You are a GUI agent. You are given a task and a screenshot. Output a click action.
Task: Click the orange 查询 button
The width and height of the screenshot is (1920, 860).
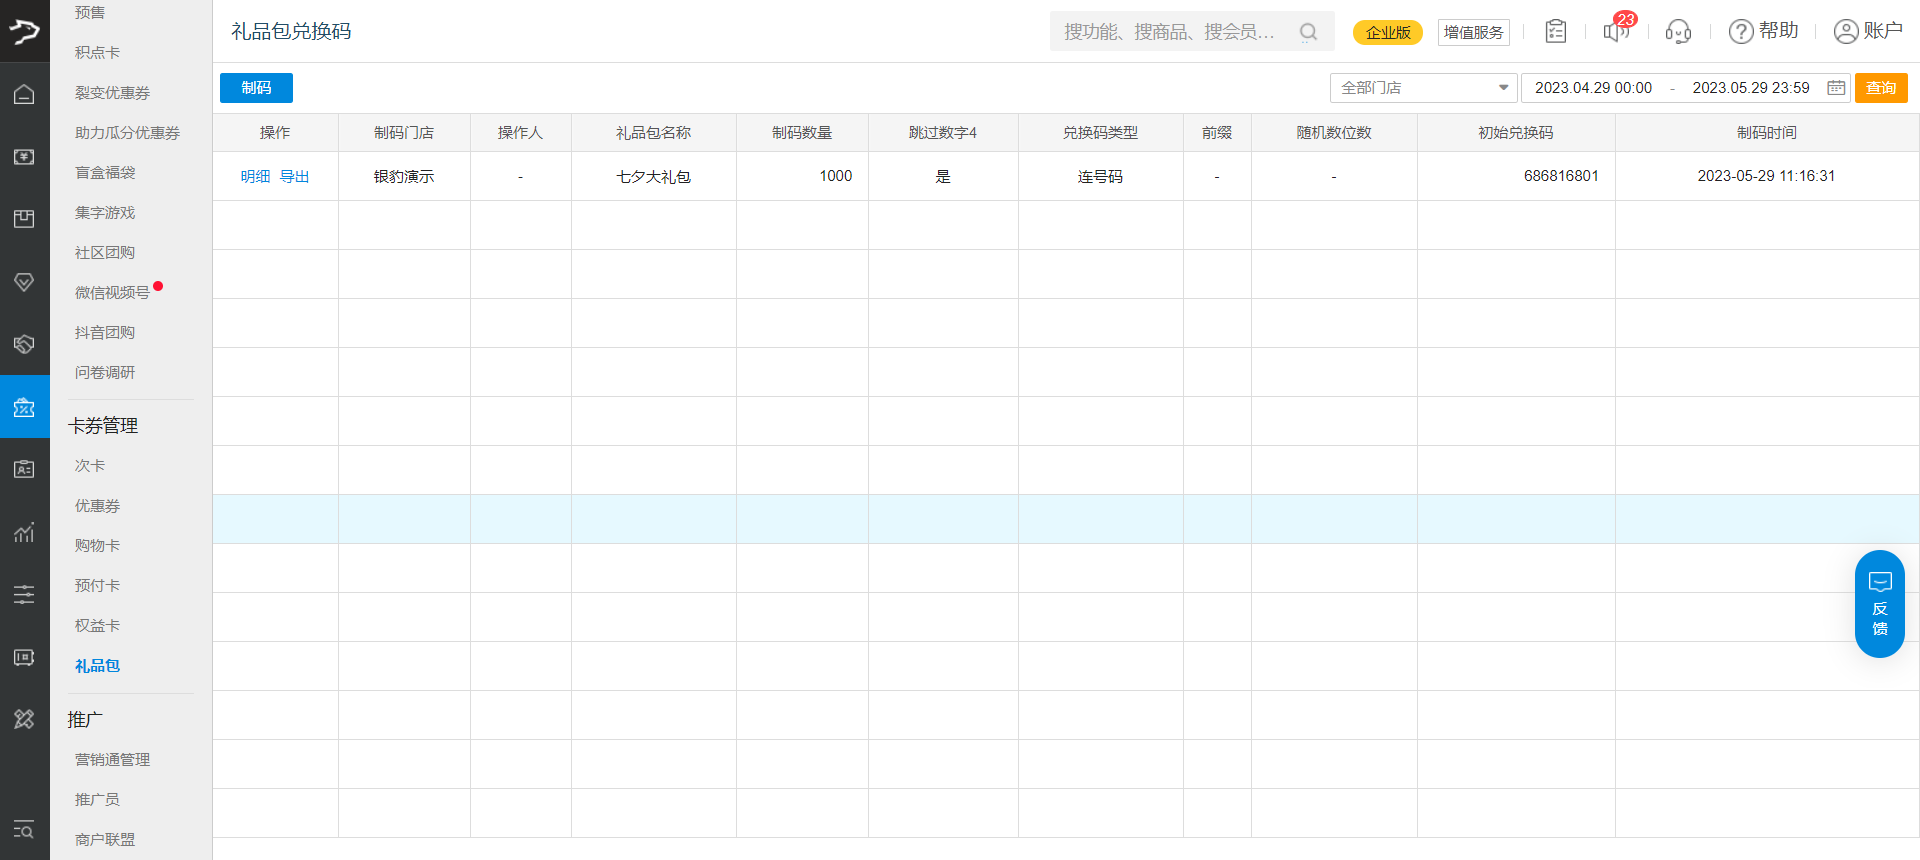(1881, 88)
